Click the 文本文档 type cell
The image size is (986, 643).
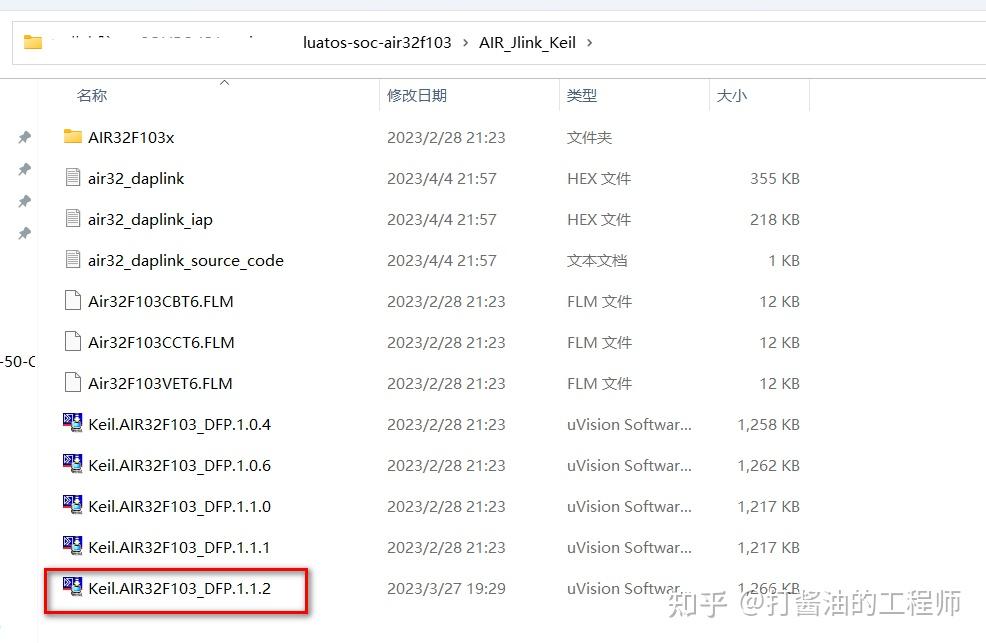click(597, 260)
